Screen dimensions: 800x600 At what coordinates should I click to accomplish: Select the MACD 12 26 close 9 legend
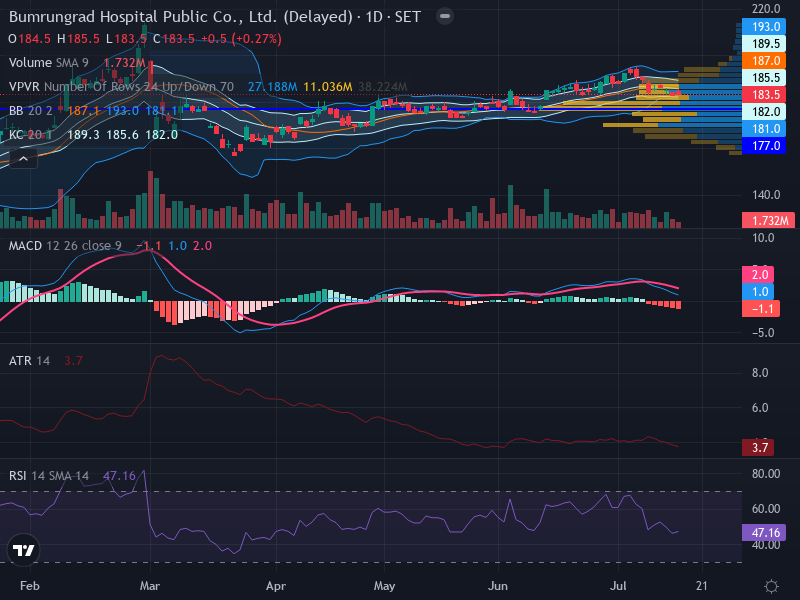(65, 246)
